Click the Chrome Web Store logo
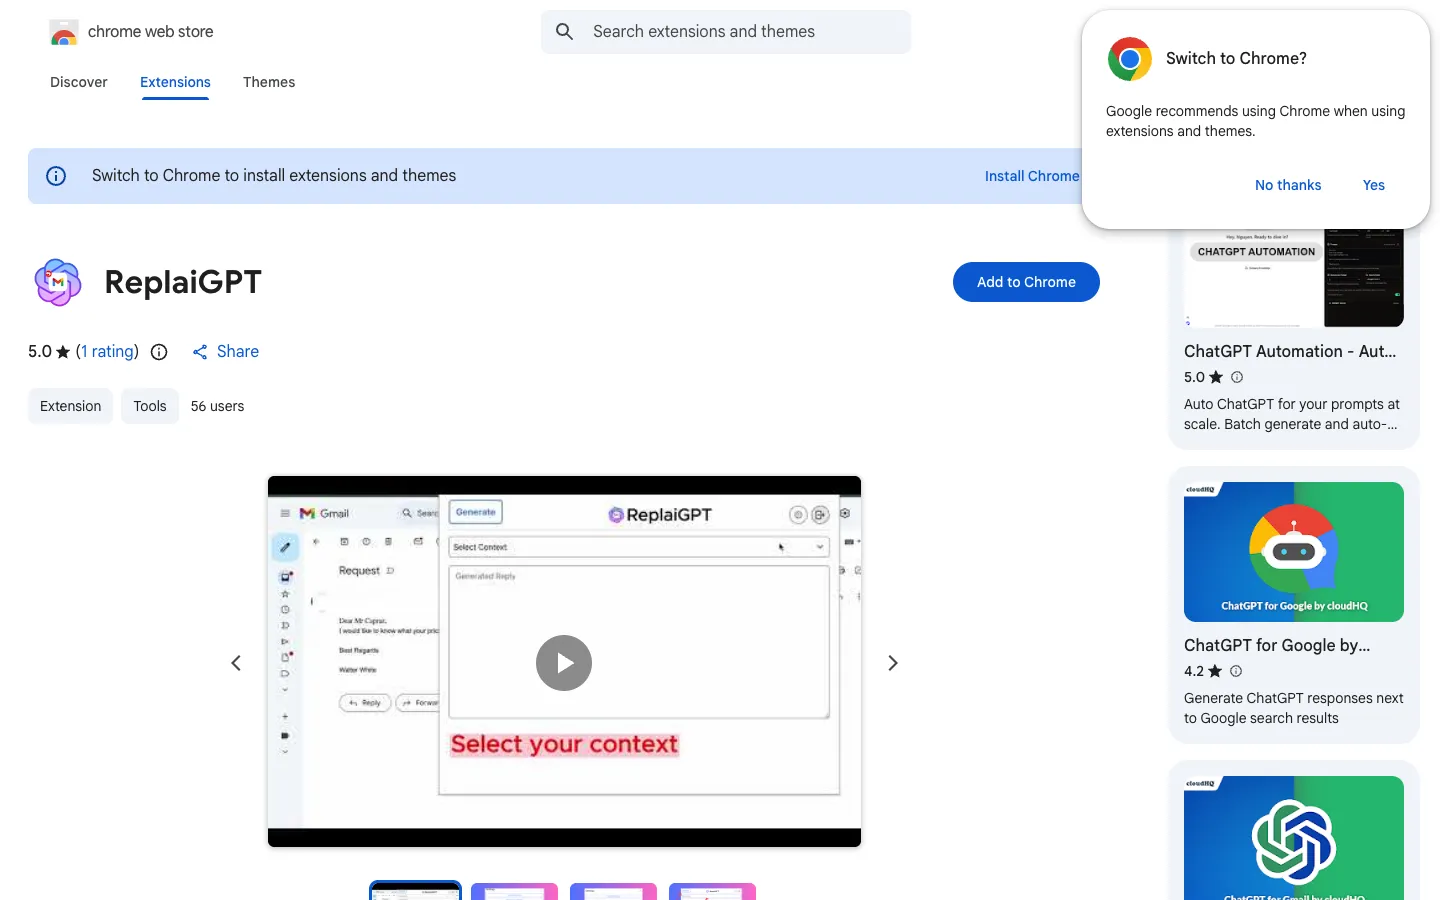 click(64, 32)
